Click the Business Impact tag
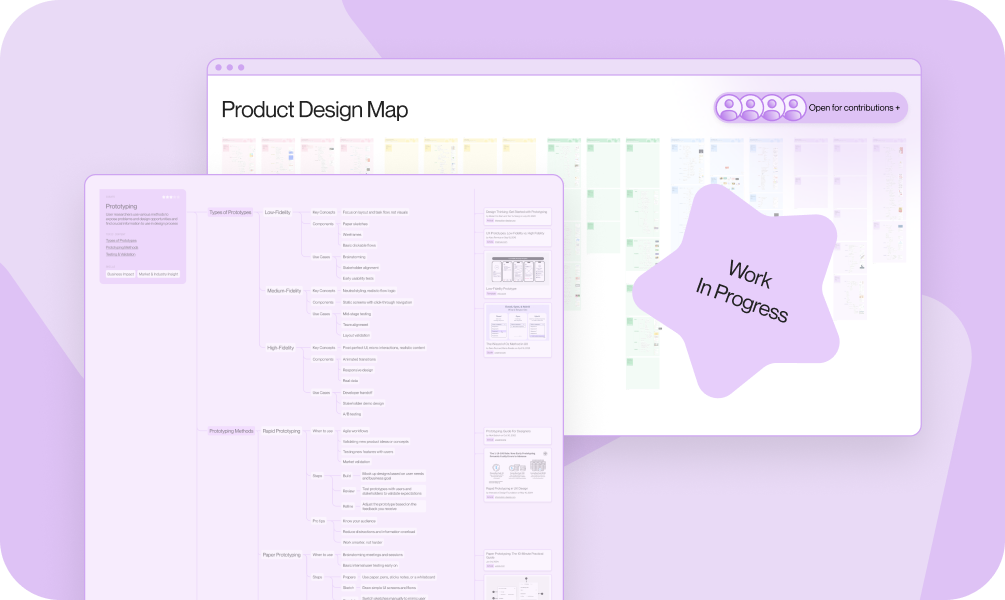1005x600 pixels. (x=120, y=274)
